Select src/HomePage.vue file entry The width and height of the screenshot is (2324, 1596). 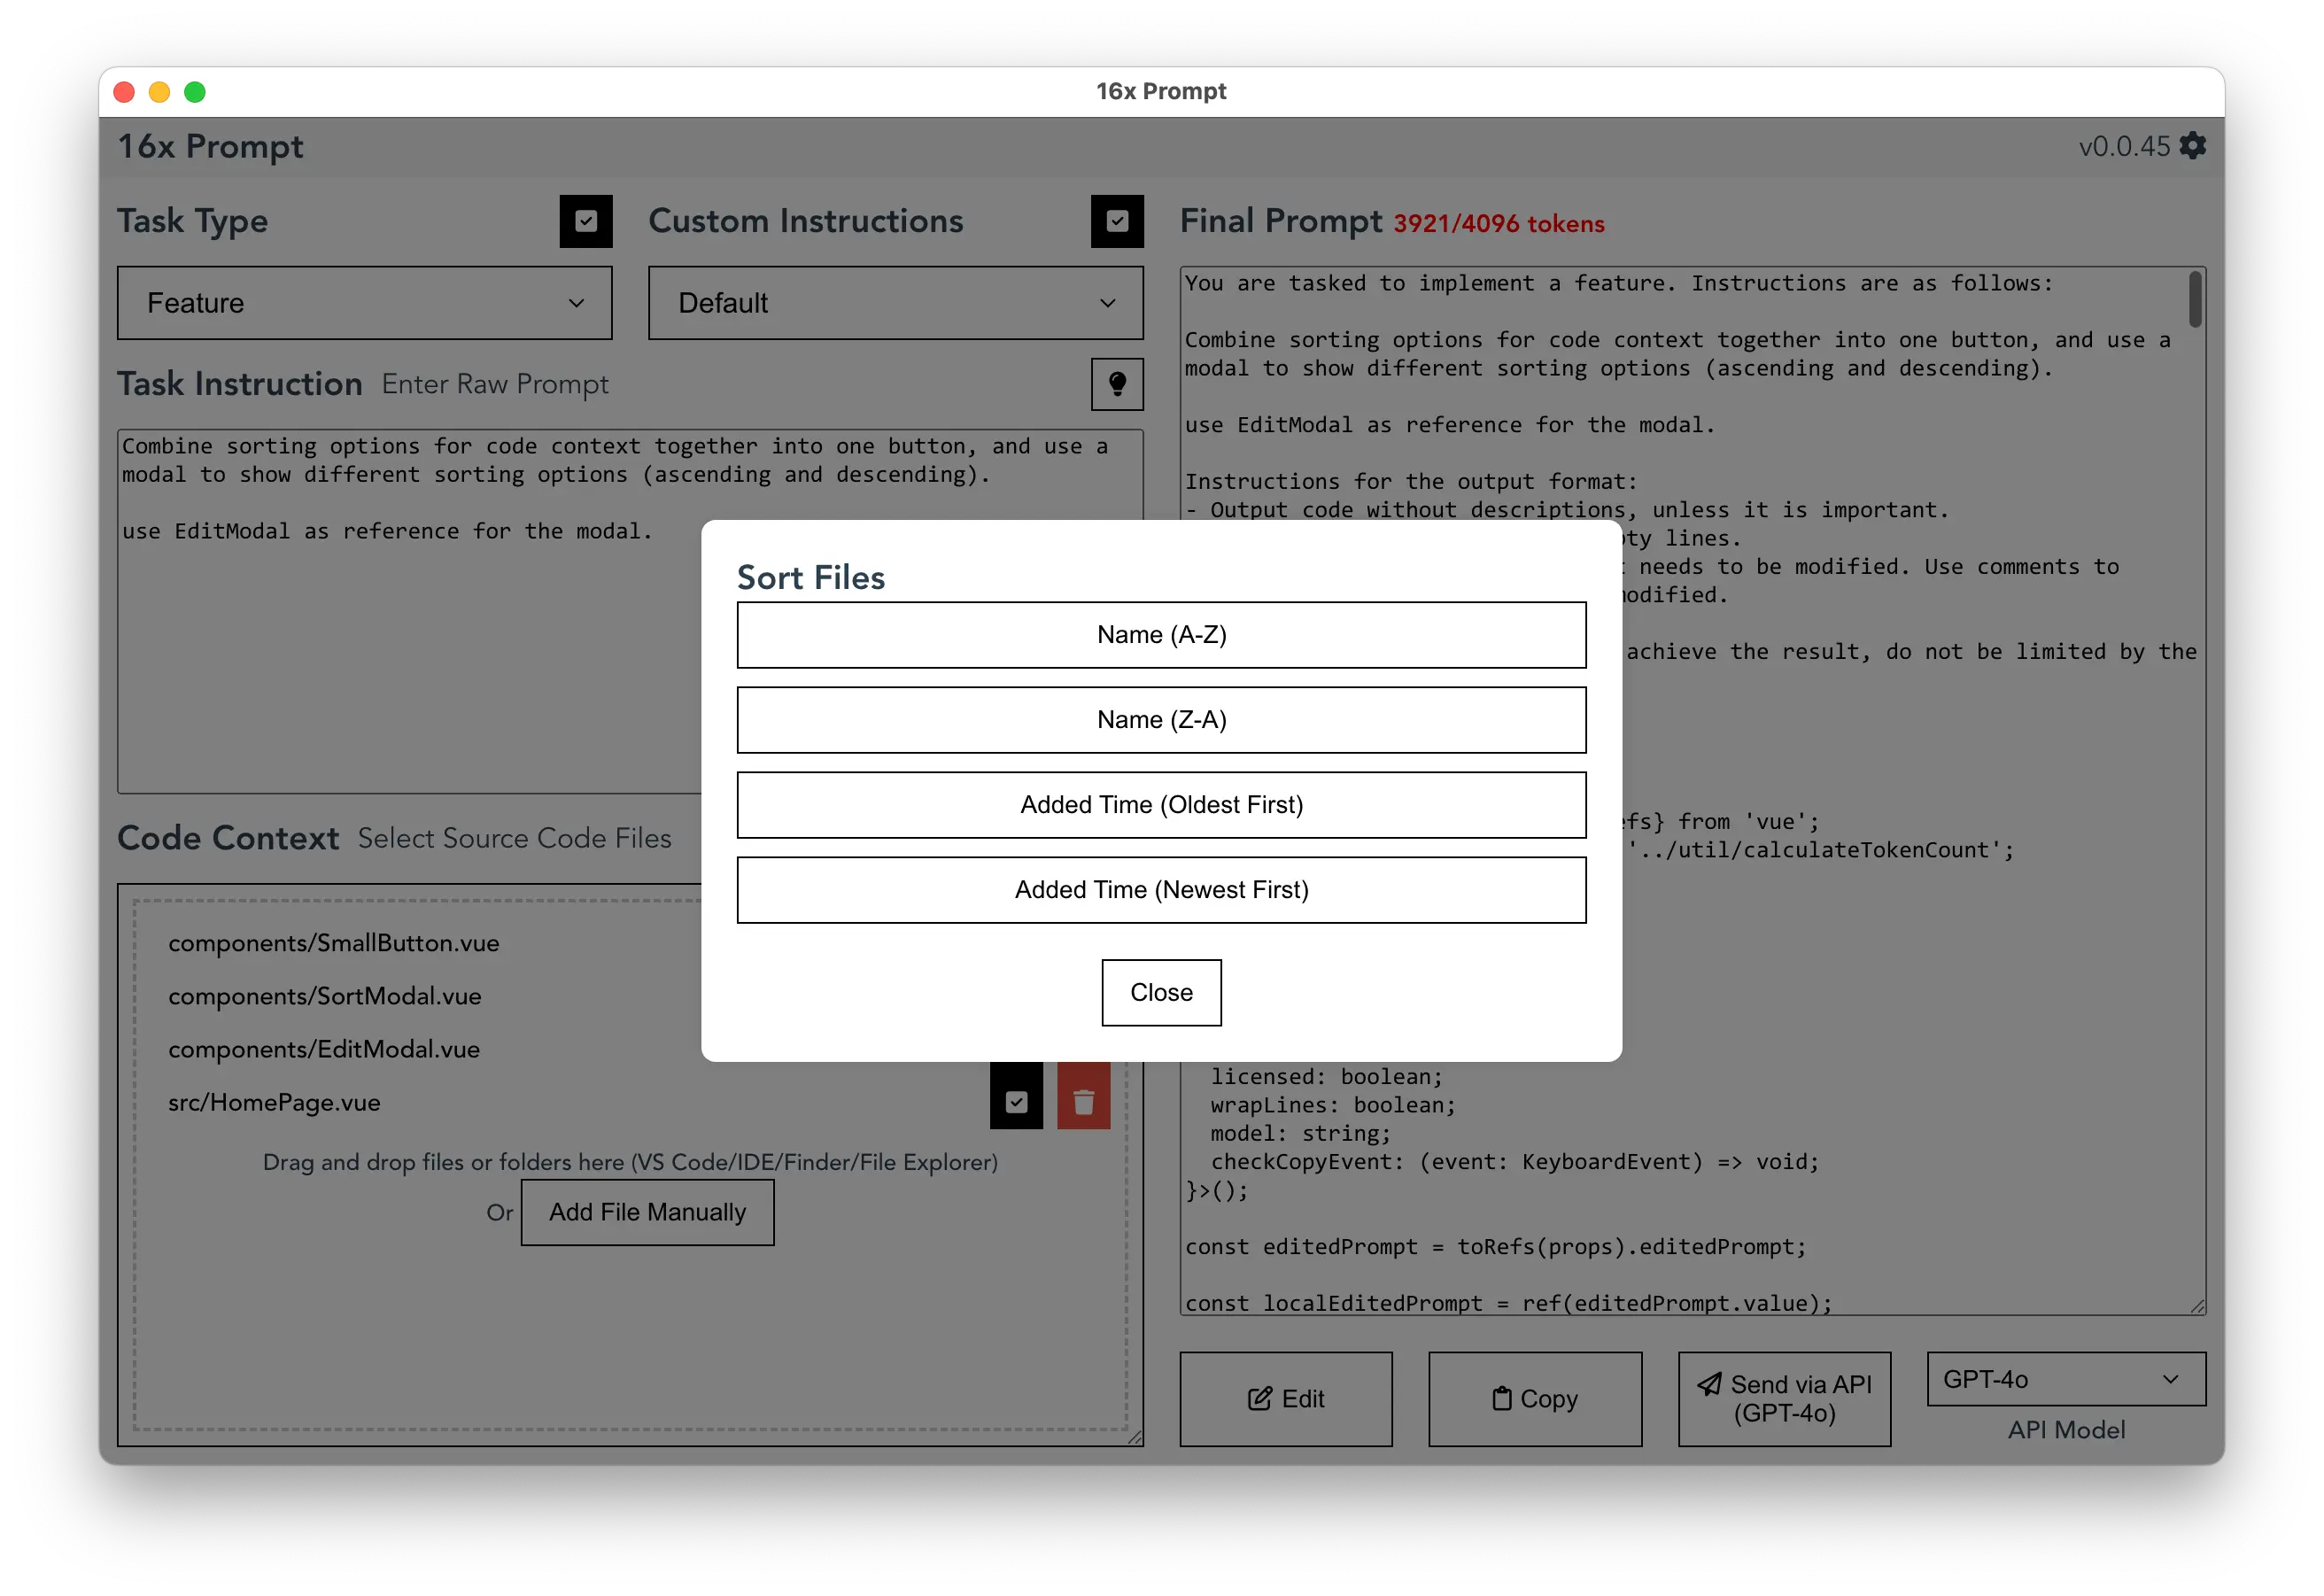coord(274,1102)
